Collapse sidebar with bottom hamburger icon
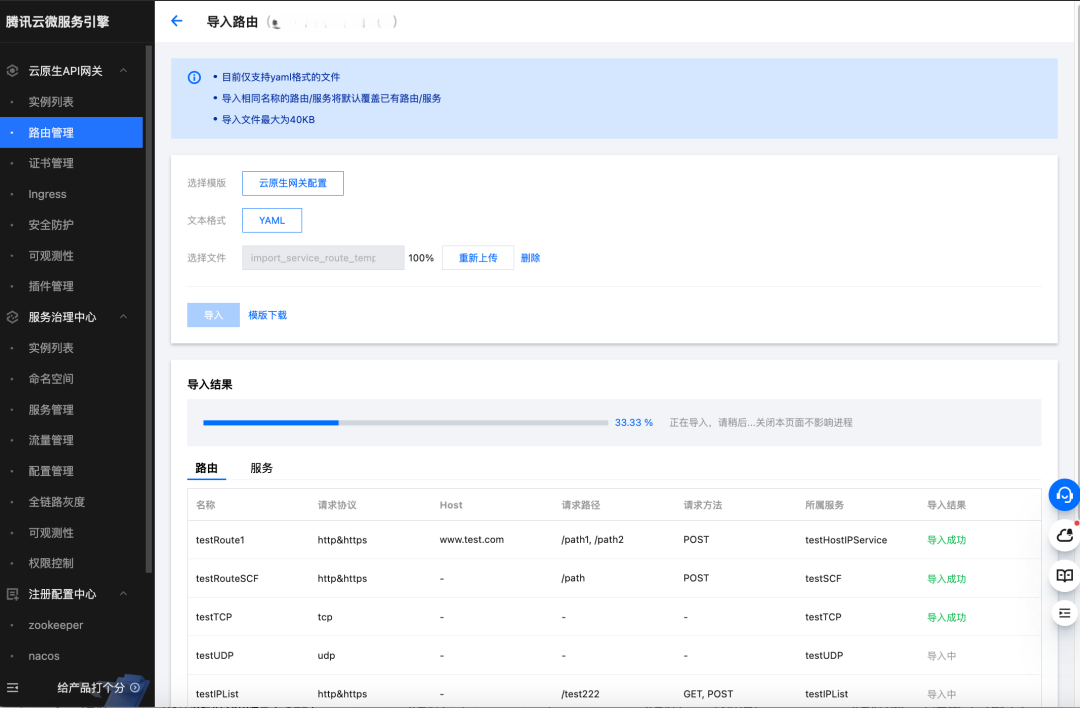The width and height of the screenshot is (1080, 708). coord(12,687)
